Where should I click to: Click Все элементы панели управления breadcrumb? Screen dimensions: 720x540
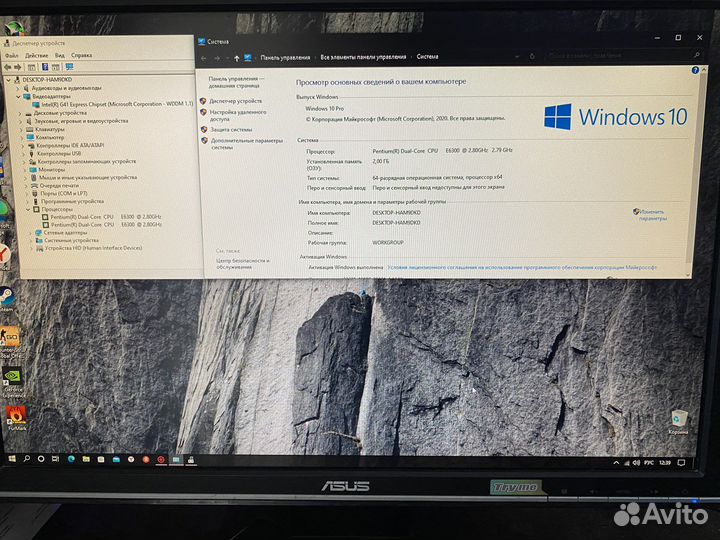pos(363,57)
